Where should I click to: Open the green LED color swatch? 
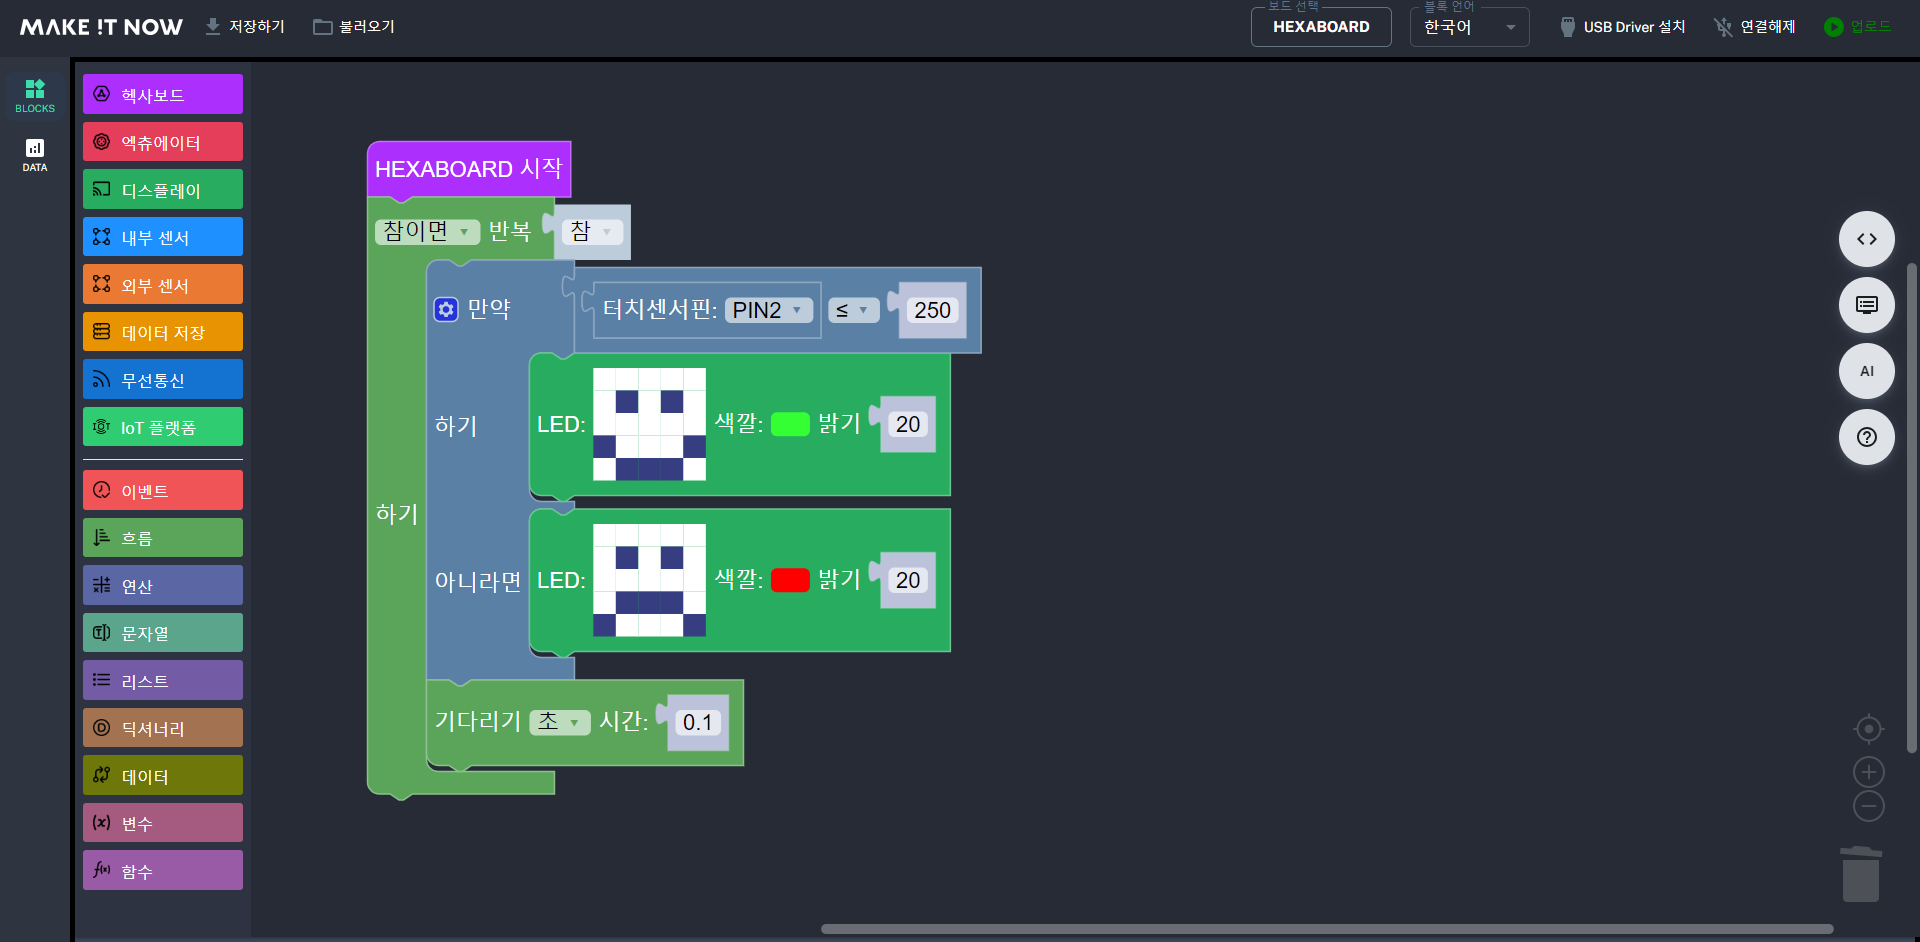point(790,424)
